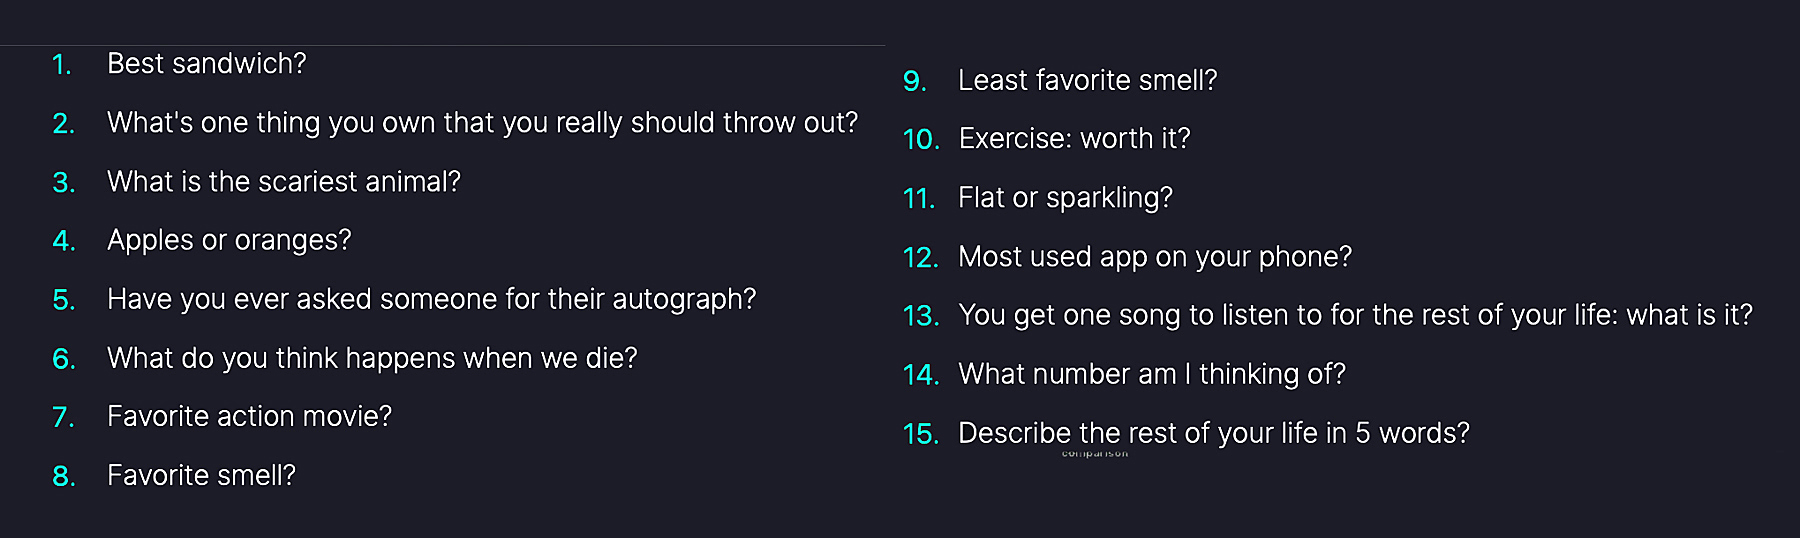Click the "Describe the rest of your life" question
The height and width of the screenshot is (538, 1800).
[x=1213, y=433]
